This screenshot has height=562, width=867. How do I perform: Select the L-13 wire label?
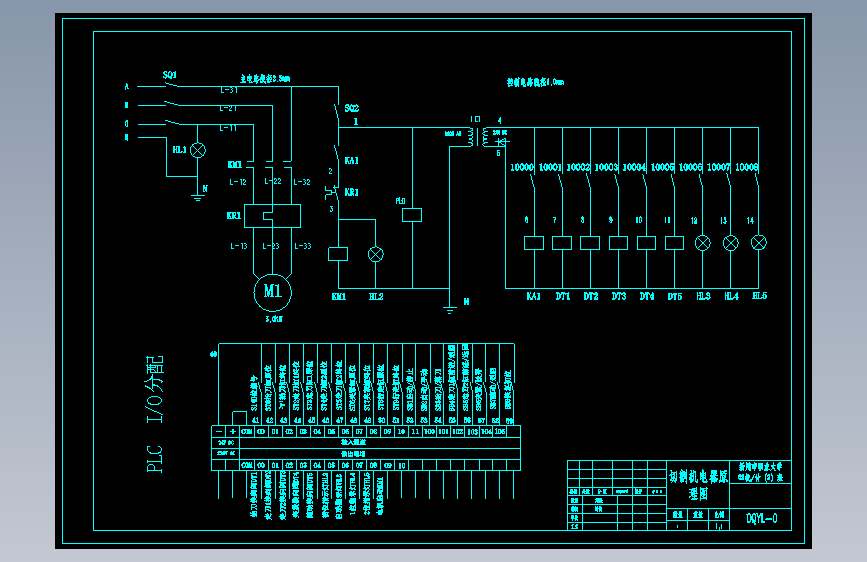point(239,246)
